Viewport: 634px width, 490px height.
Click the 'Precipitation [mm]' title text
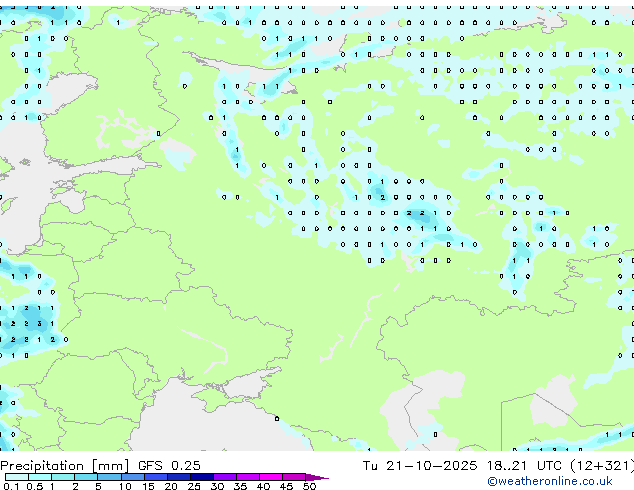[65, 466]
